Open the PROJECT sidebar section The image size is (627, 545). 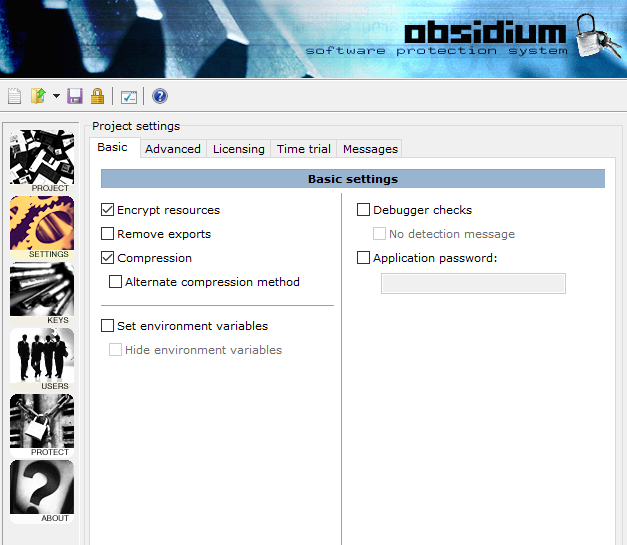[42, 162]
